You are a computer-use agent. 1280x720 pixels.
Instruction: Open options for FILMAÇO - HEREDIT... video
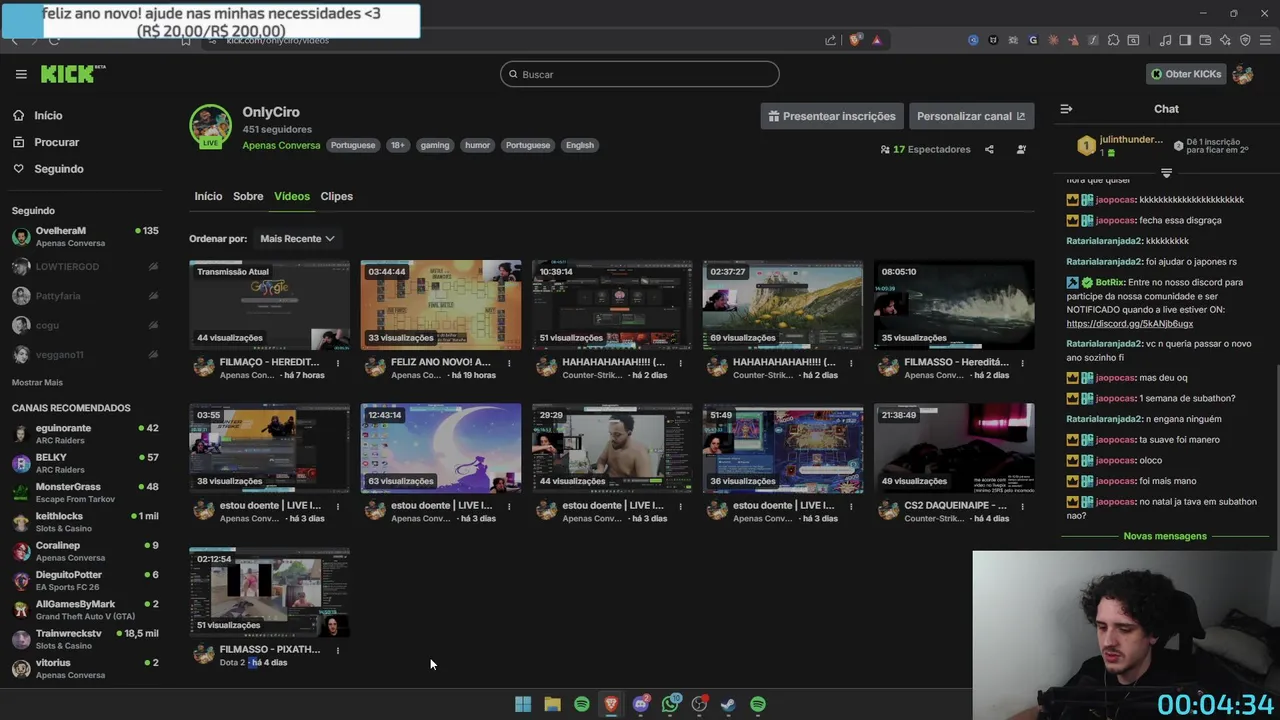click(x=338, y=363)
